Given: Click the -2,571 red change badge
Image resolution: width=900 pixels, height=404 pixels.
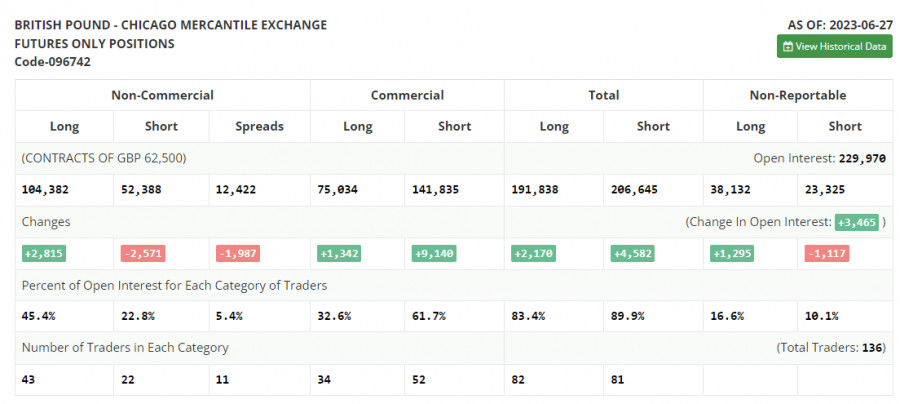Looking at the screenshot, I should point(136,254).
